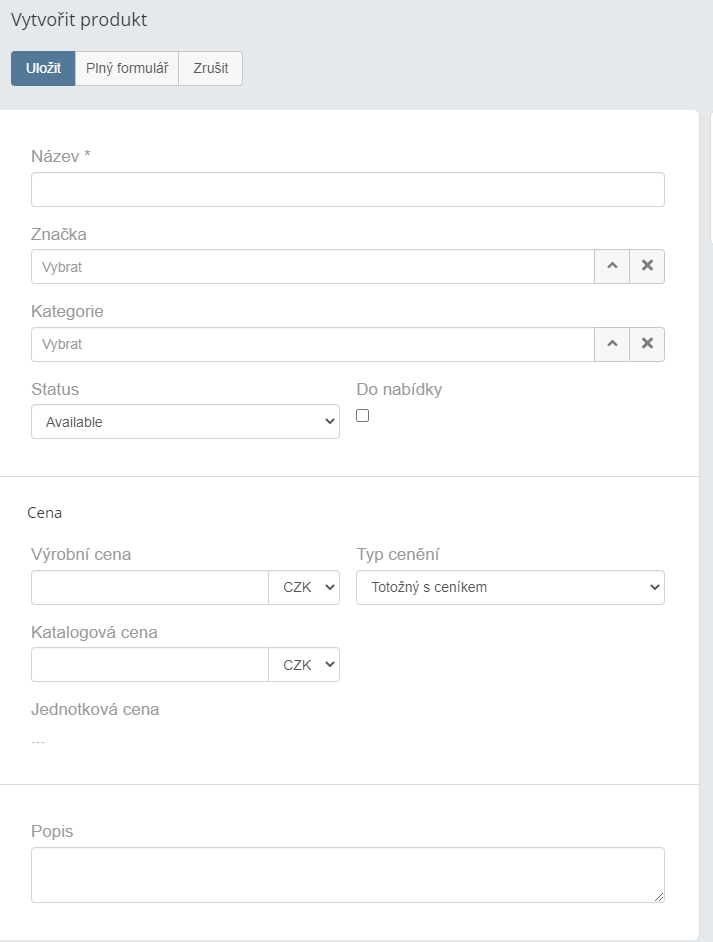This screenshot has height=942, width=713.
Task: Save the product with Uložit
Action: click(43, 68)
